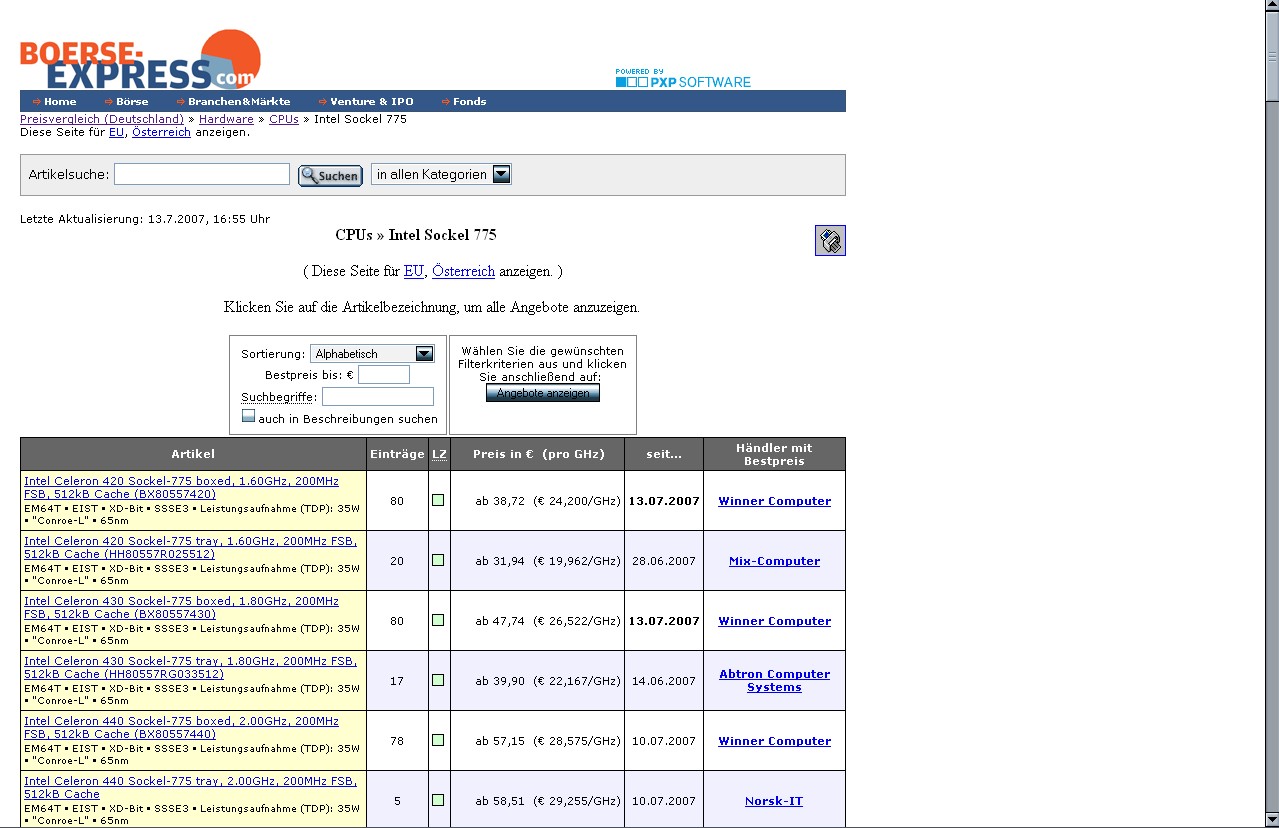
Task: Click price 'ab 39,90' for Celeron 430 tray
Action: coord(500,681)
